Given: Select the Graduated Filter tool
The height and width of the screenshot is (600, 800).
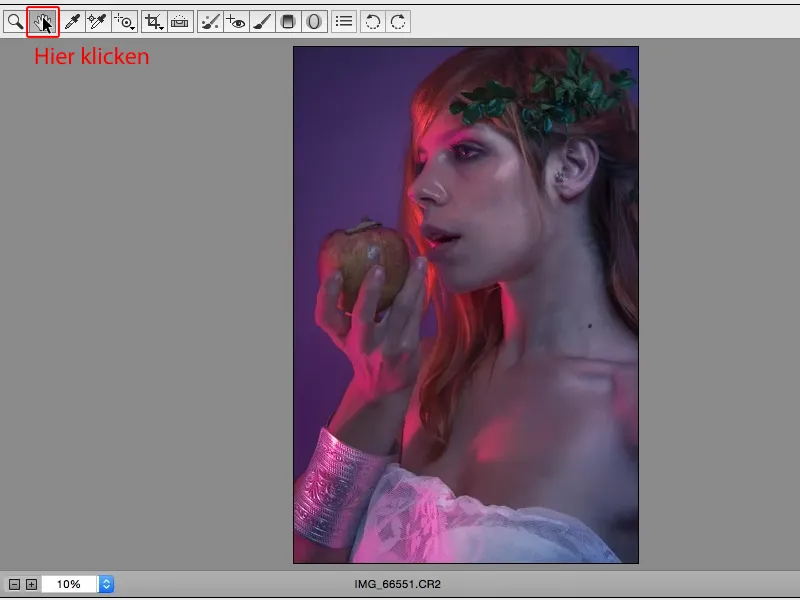Looking at the screenshot, I should coord(288,22).
